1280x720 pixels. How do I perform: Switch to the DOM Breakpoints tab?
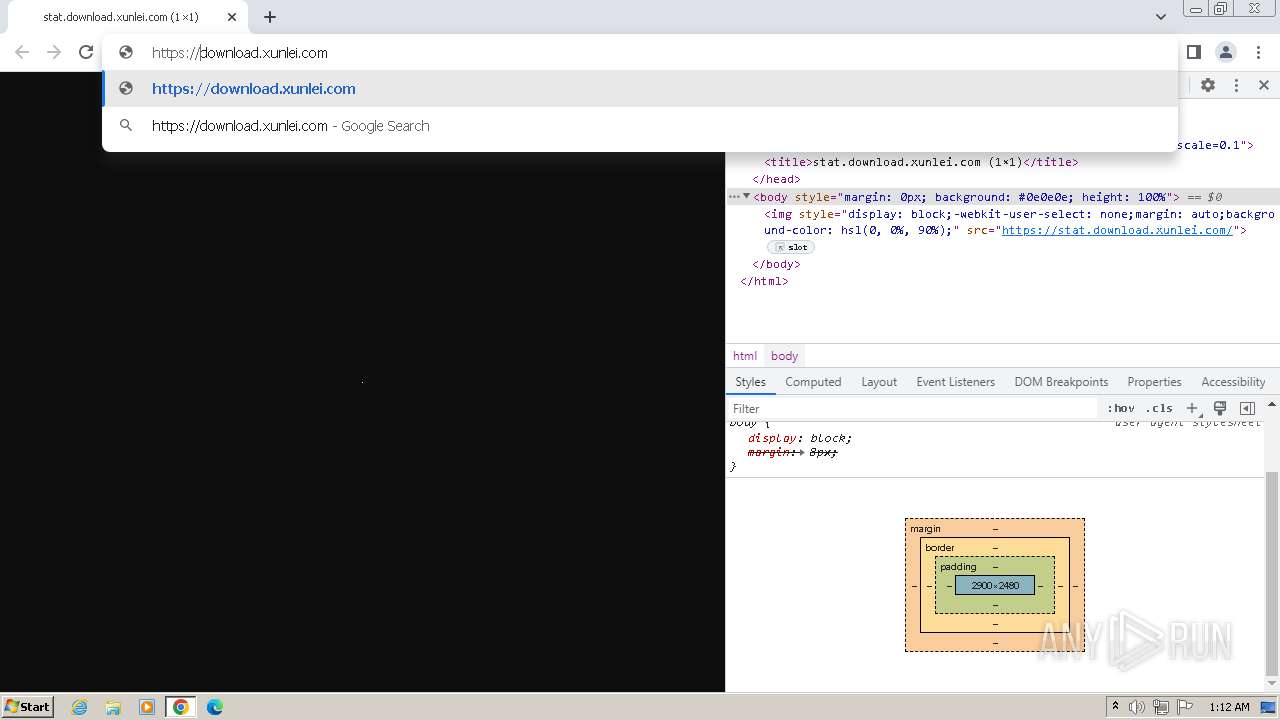[x=1061, y=382]
